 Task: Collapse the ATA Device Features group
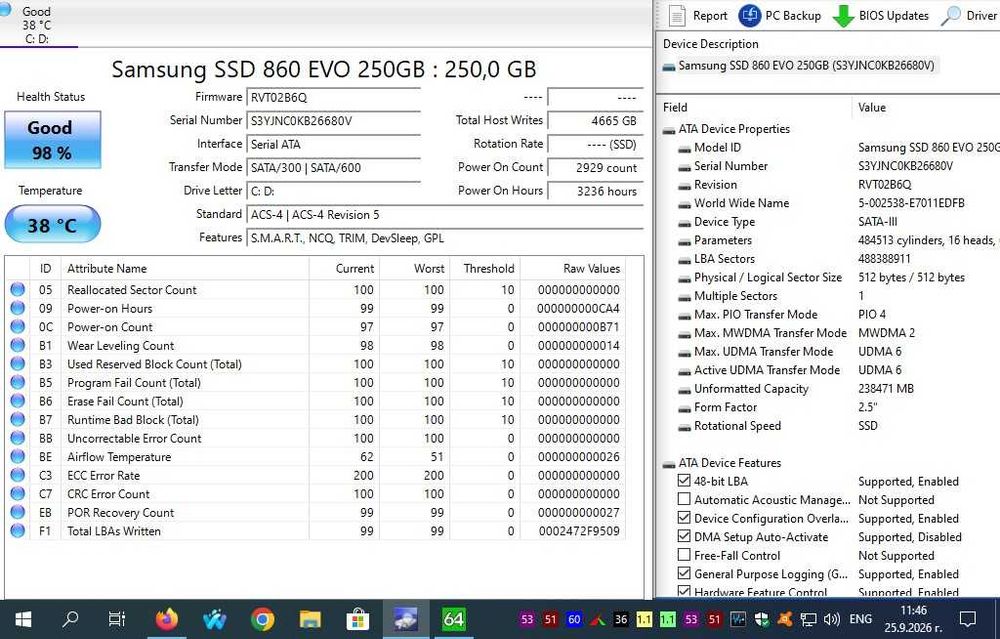(669, 464)
